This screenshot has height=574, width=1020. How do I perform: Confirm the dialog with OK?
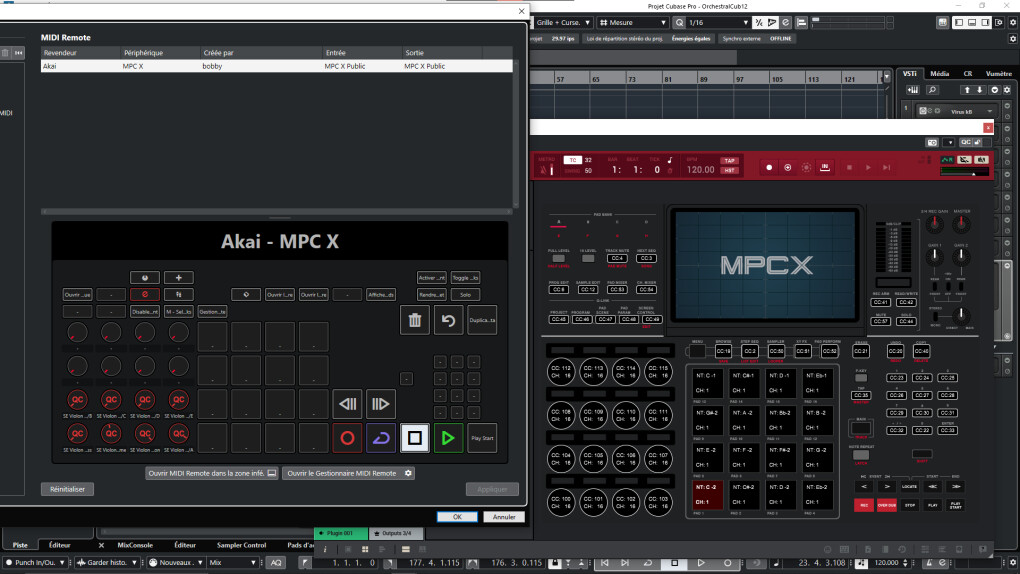point(457,517)
